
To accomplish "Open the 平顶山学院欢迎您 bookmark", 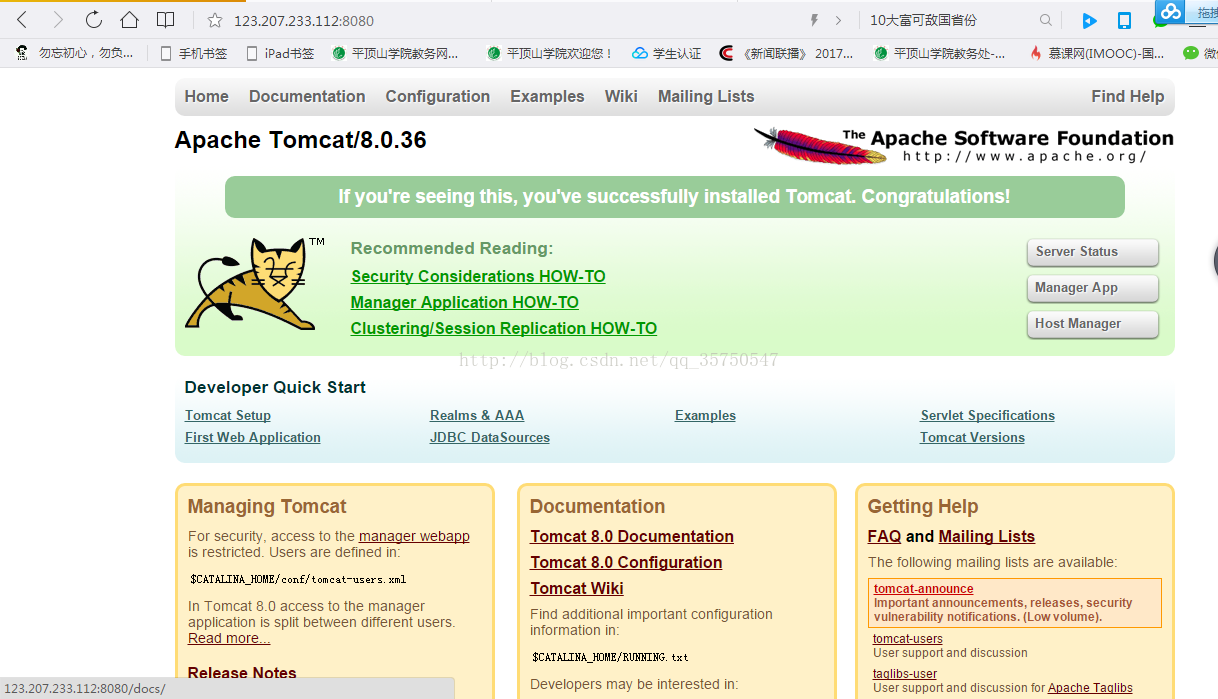I will pos(550,53).
